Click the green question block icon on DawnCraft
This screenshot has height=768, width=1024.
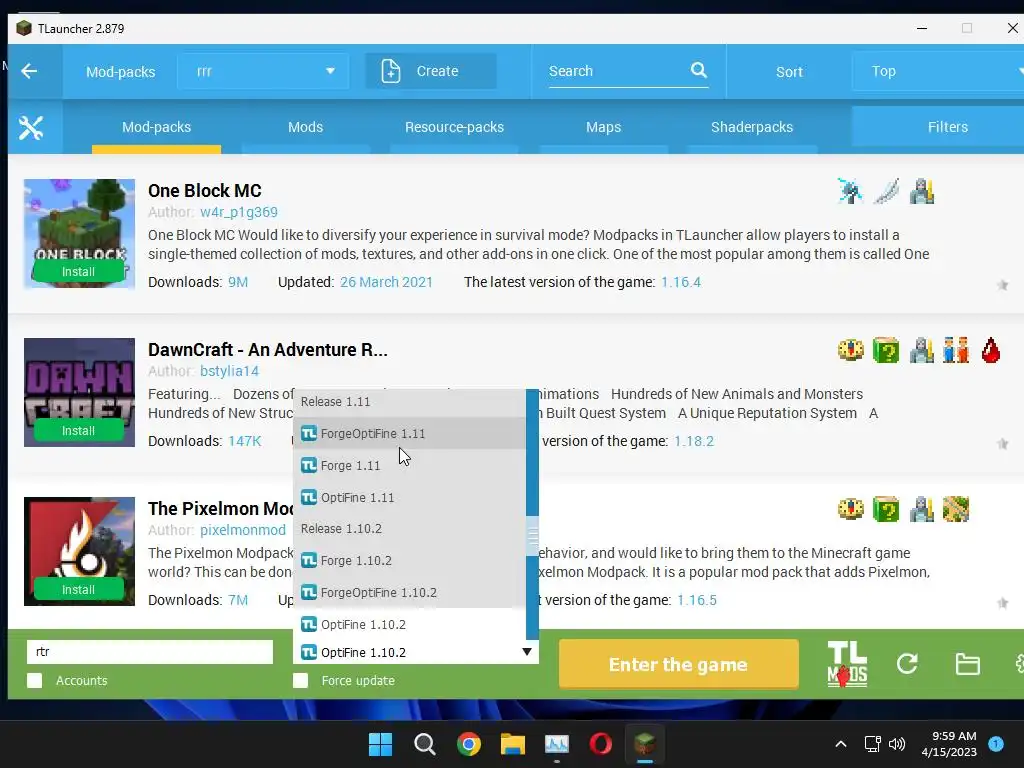886,350
